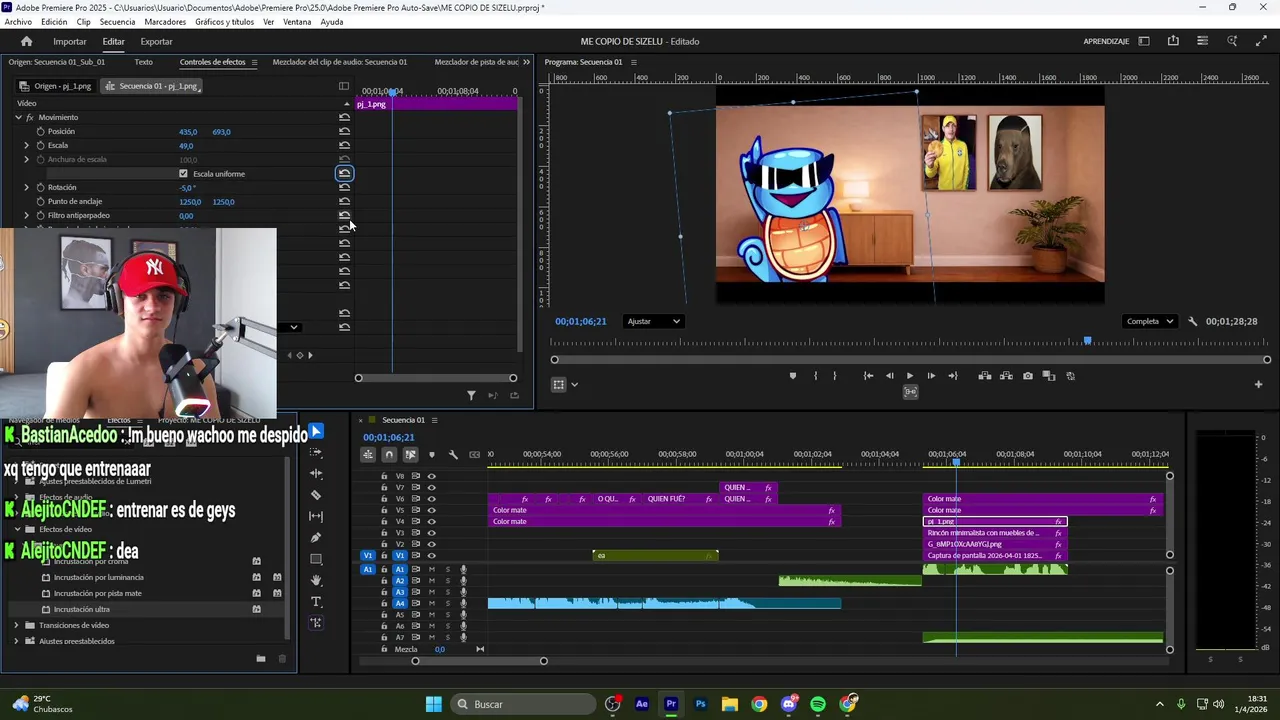Select the Hand tool
1280x720 pixels.
(316, 580)
